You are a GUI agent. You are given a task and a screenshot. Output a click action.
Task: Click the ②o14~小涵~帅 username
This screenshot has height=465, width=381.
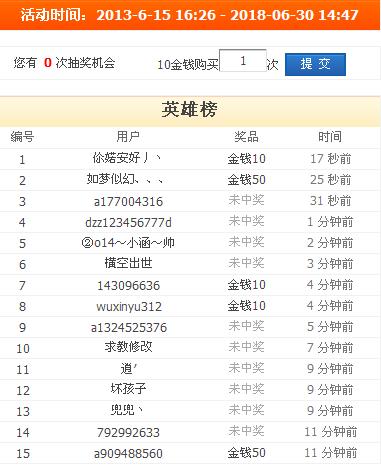click(x=128, y=243)
